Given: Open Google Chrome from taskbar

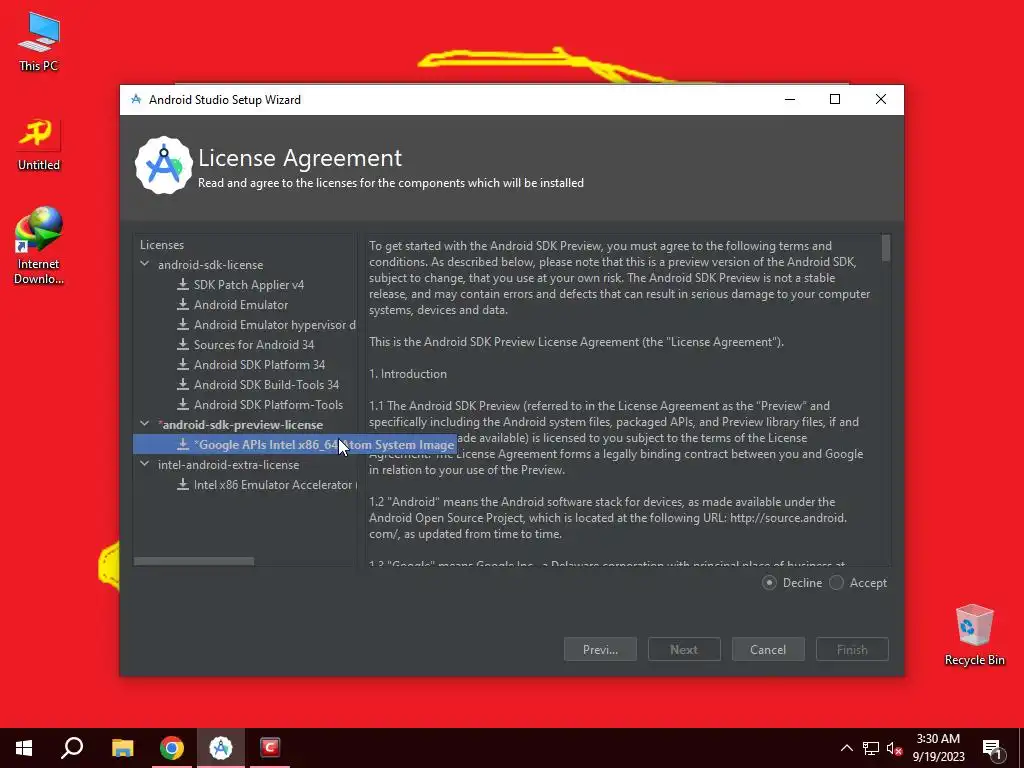Looking at the screenshot, I should 172,748.
